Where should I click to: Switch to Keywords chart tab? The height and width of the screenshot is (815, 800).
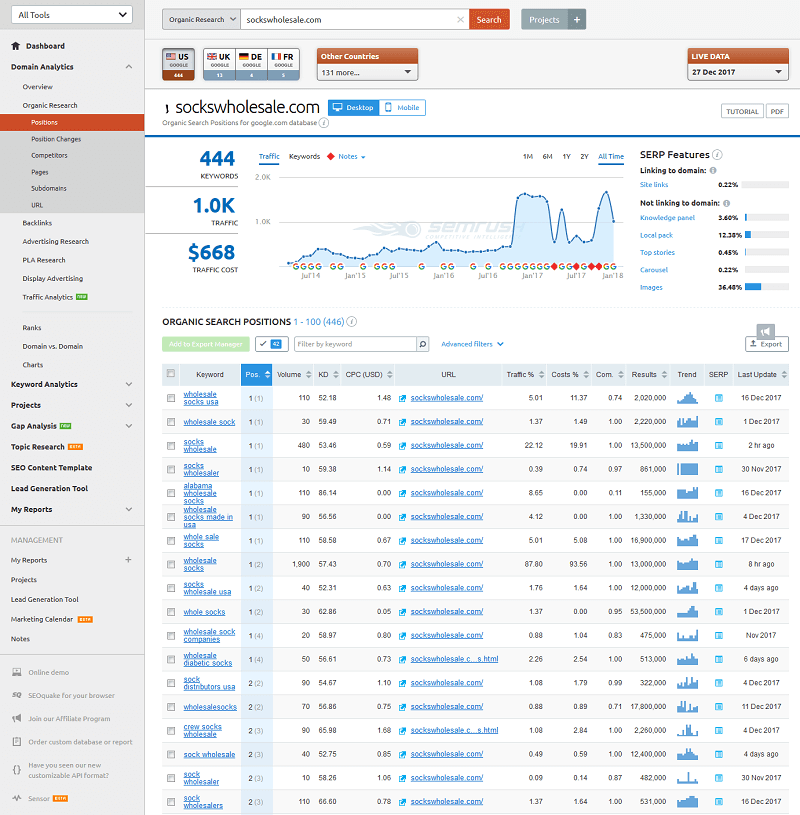tap(304, 156)
